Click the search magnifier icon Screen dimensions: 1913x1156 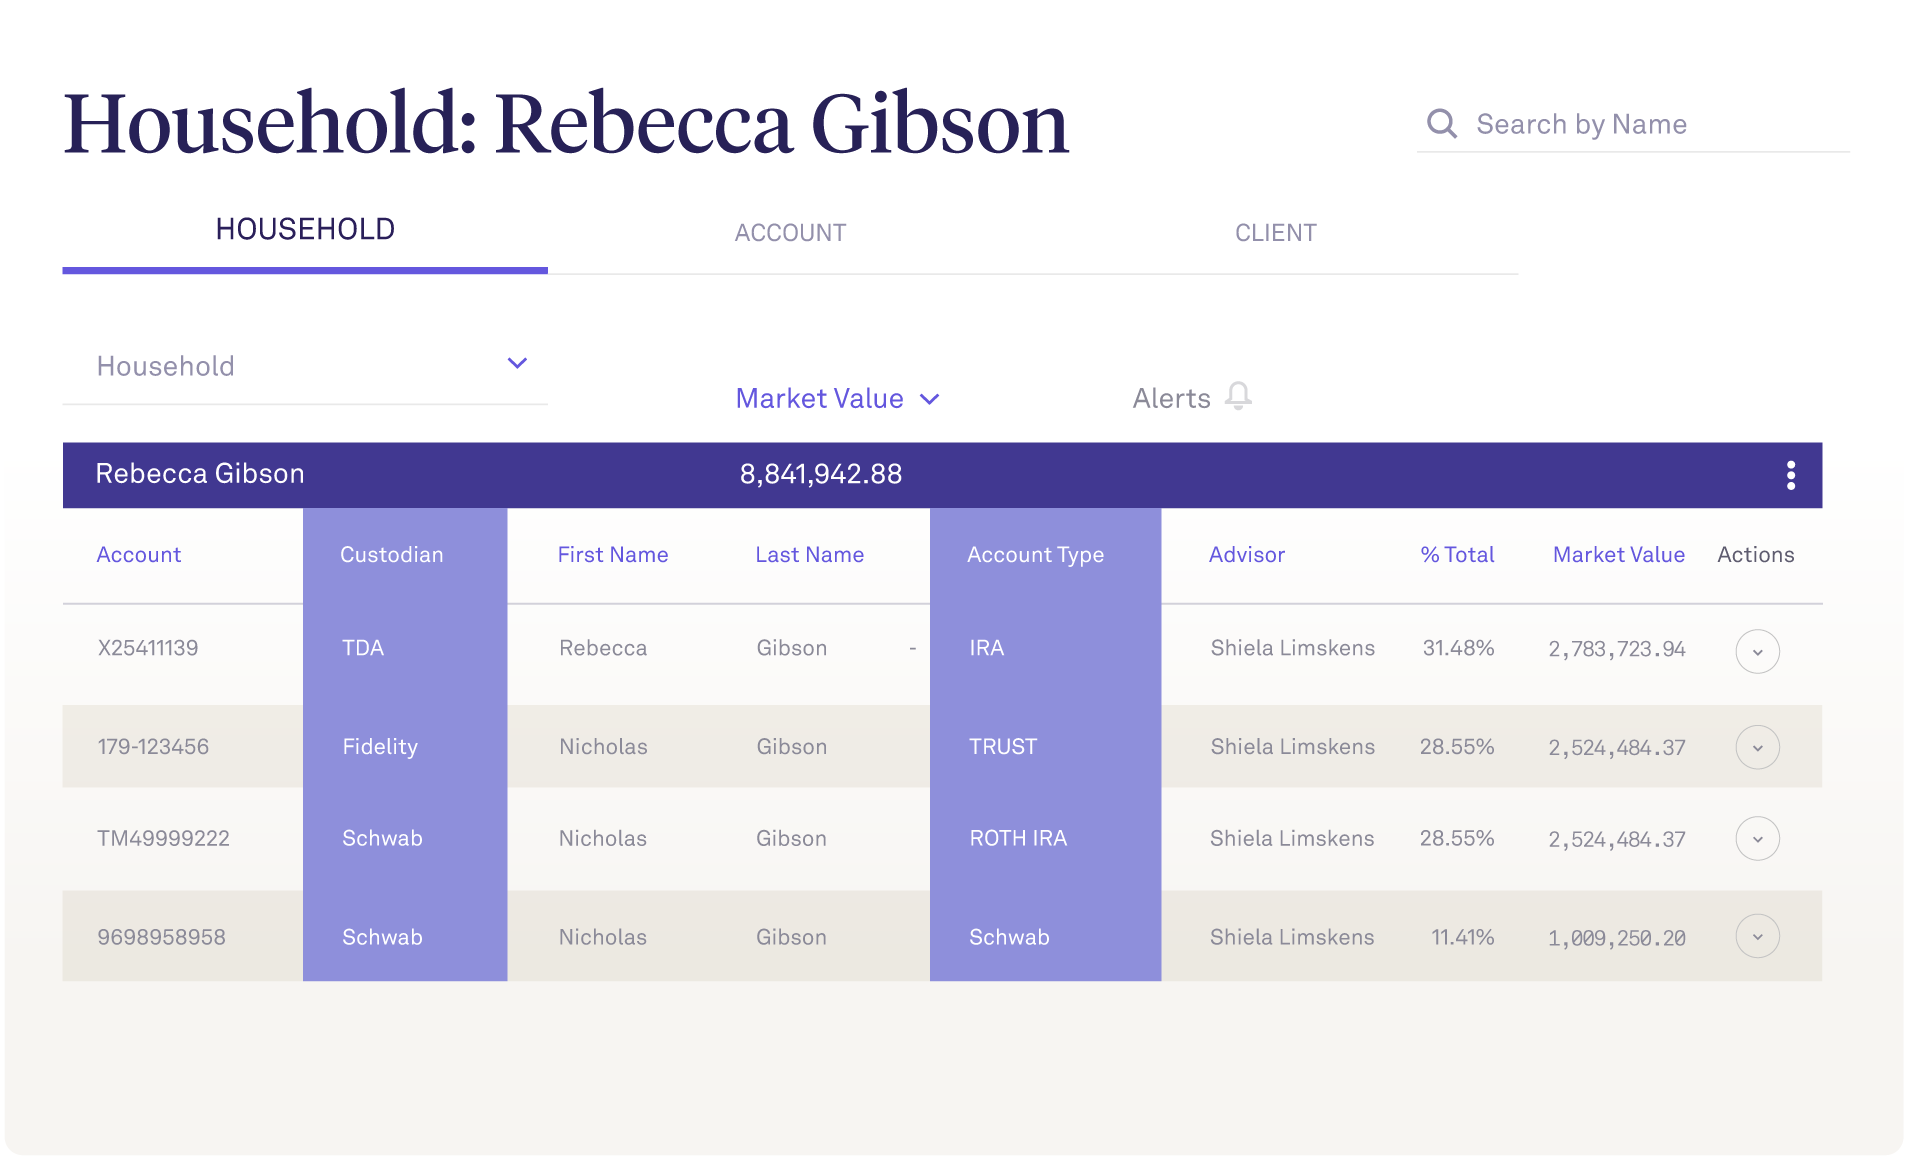click(1441, 124)
